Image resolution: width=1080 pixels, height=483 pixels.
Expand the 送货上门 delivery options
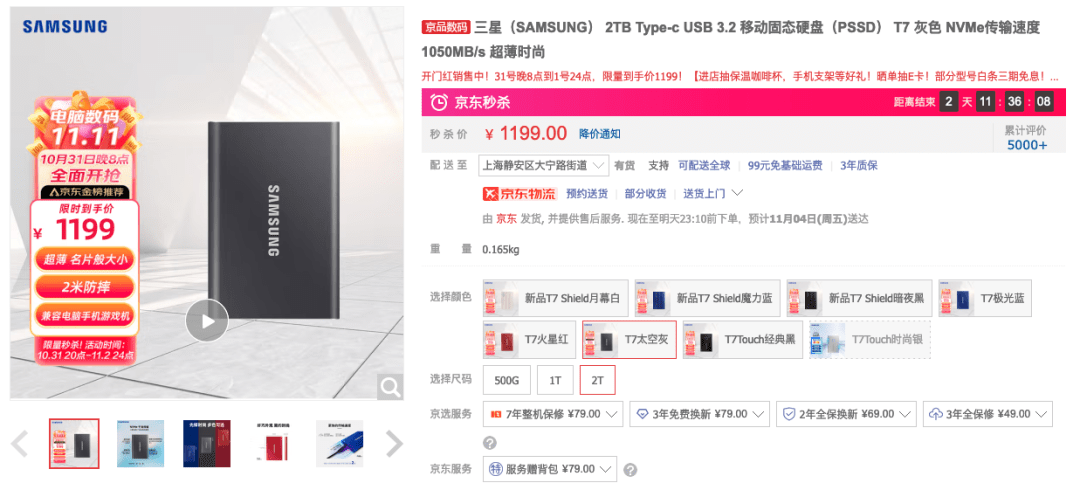click(713, 194)
